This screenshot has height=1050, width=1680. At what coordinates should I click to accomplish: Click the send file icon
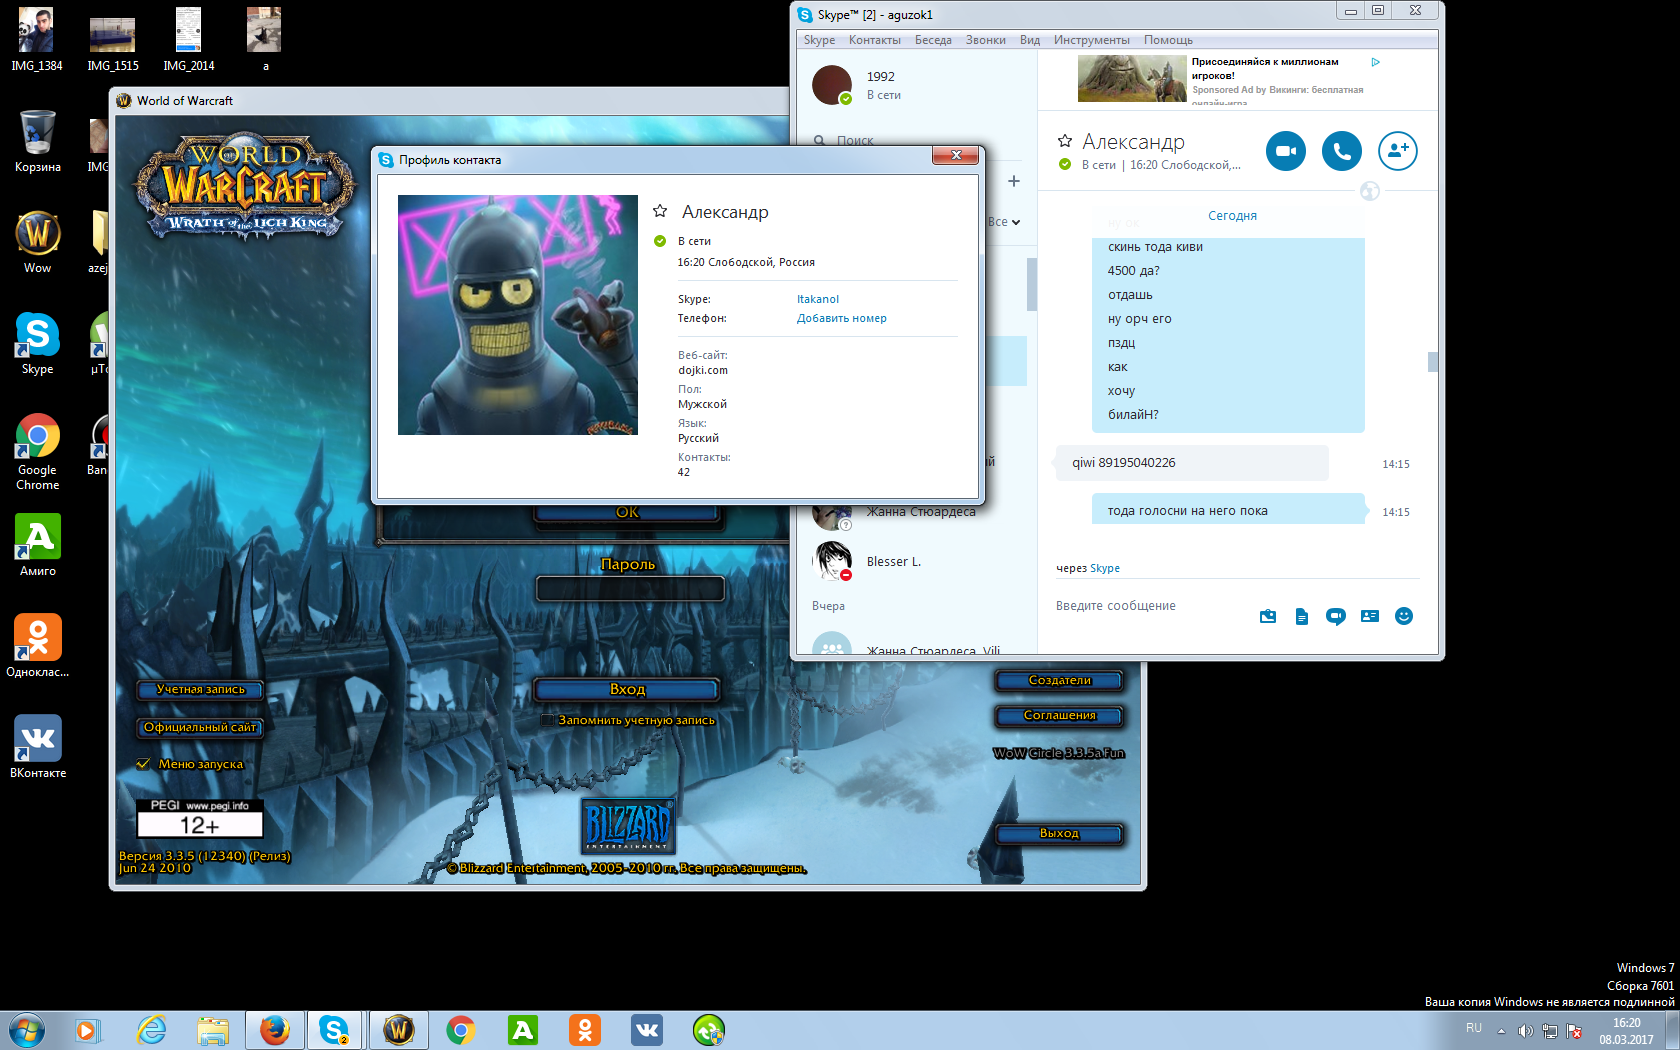point(1301,616)
